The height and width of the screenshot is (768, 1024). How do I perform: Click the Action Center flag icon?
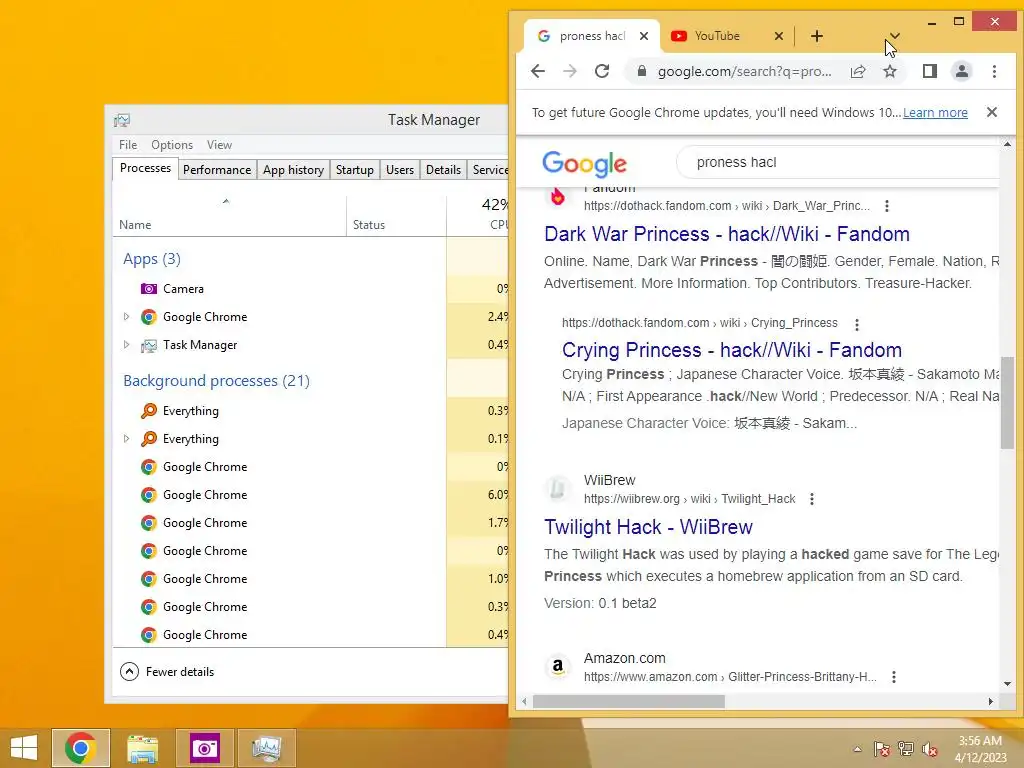[881, 749]
